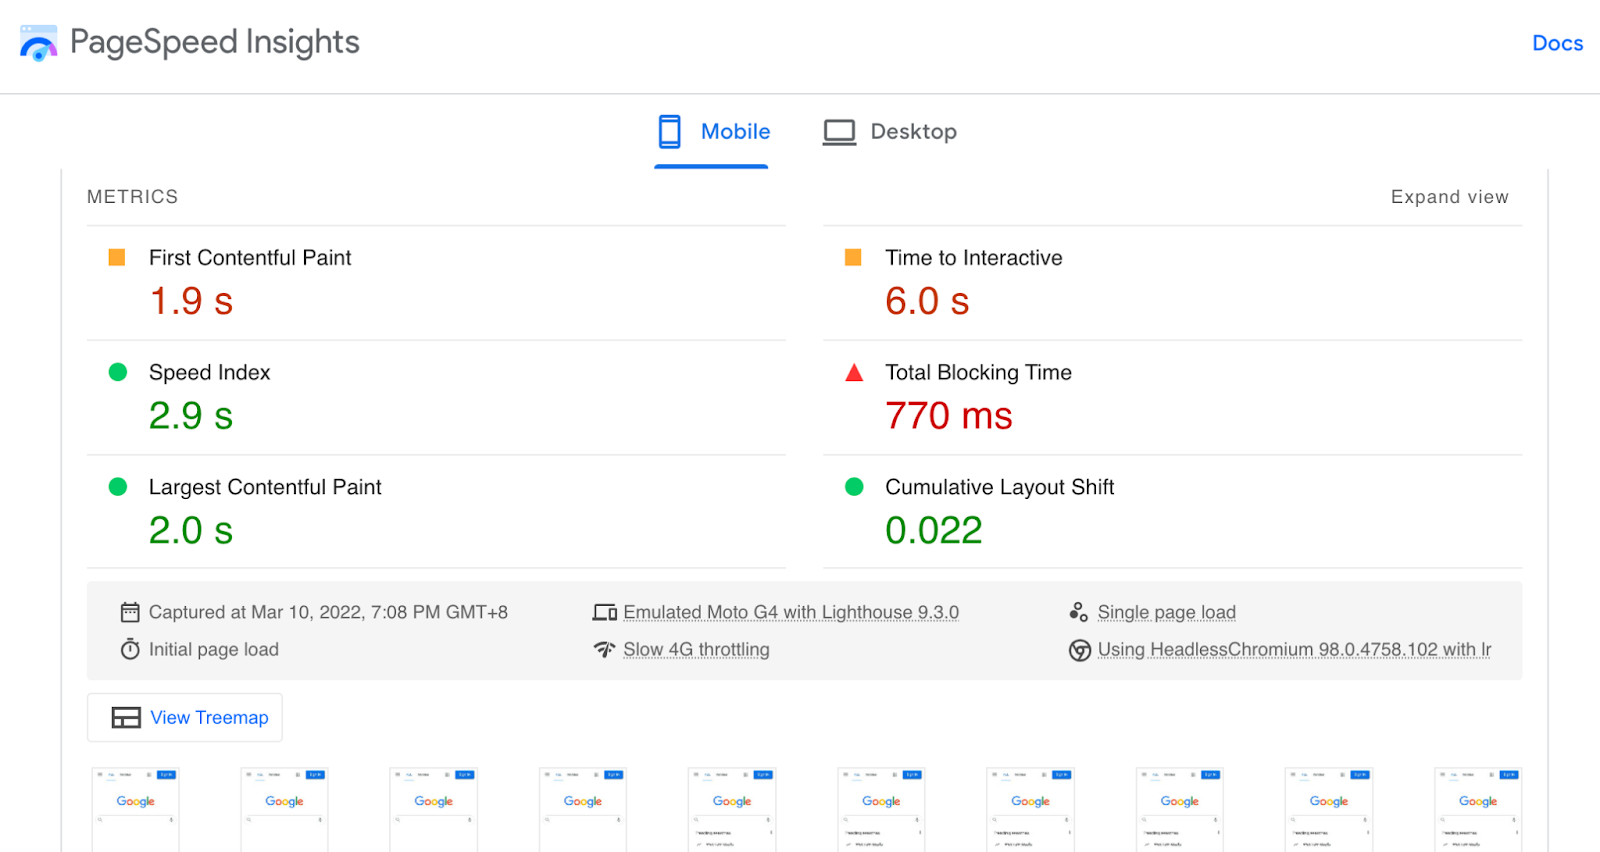Click the METRICS heading

coord(132,197)
